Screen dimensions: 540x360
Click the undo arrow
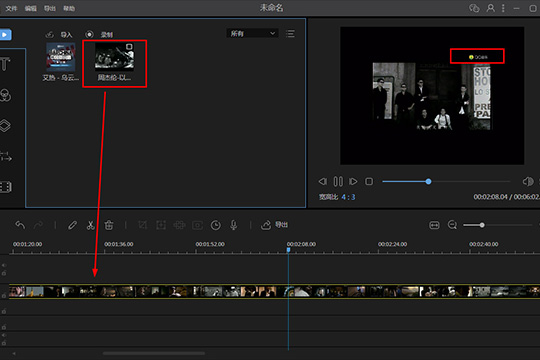(20, 225)
